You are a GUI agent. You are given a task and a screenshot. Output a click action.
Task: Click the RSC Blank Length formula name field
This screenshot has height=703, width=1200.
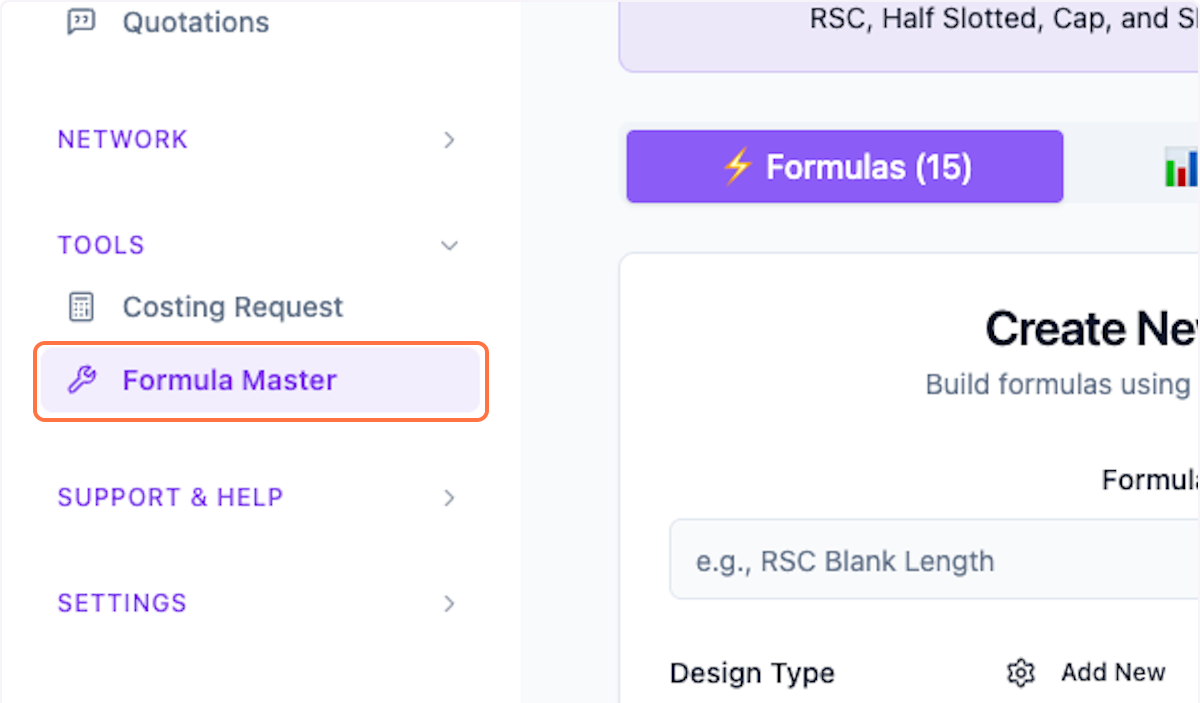click(x=930, y=560)
